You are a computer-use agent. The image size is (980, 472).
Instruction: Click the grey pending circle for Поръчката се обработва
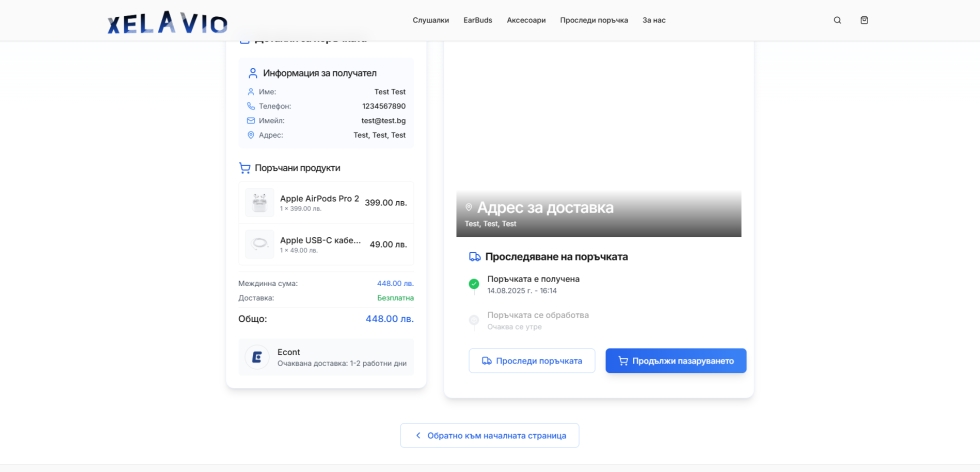pos(474,320)
